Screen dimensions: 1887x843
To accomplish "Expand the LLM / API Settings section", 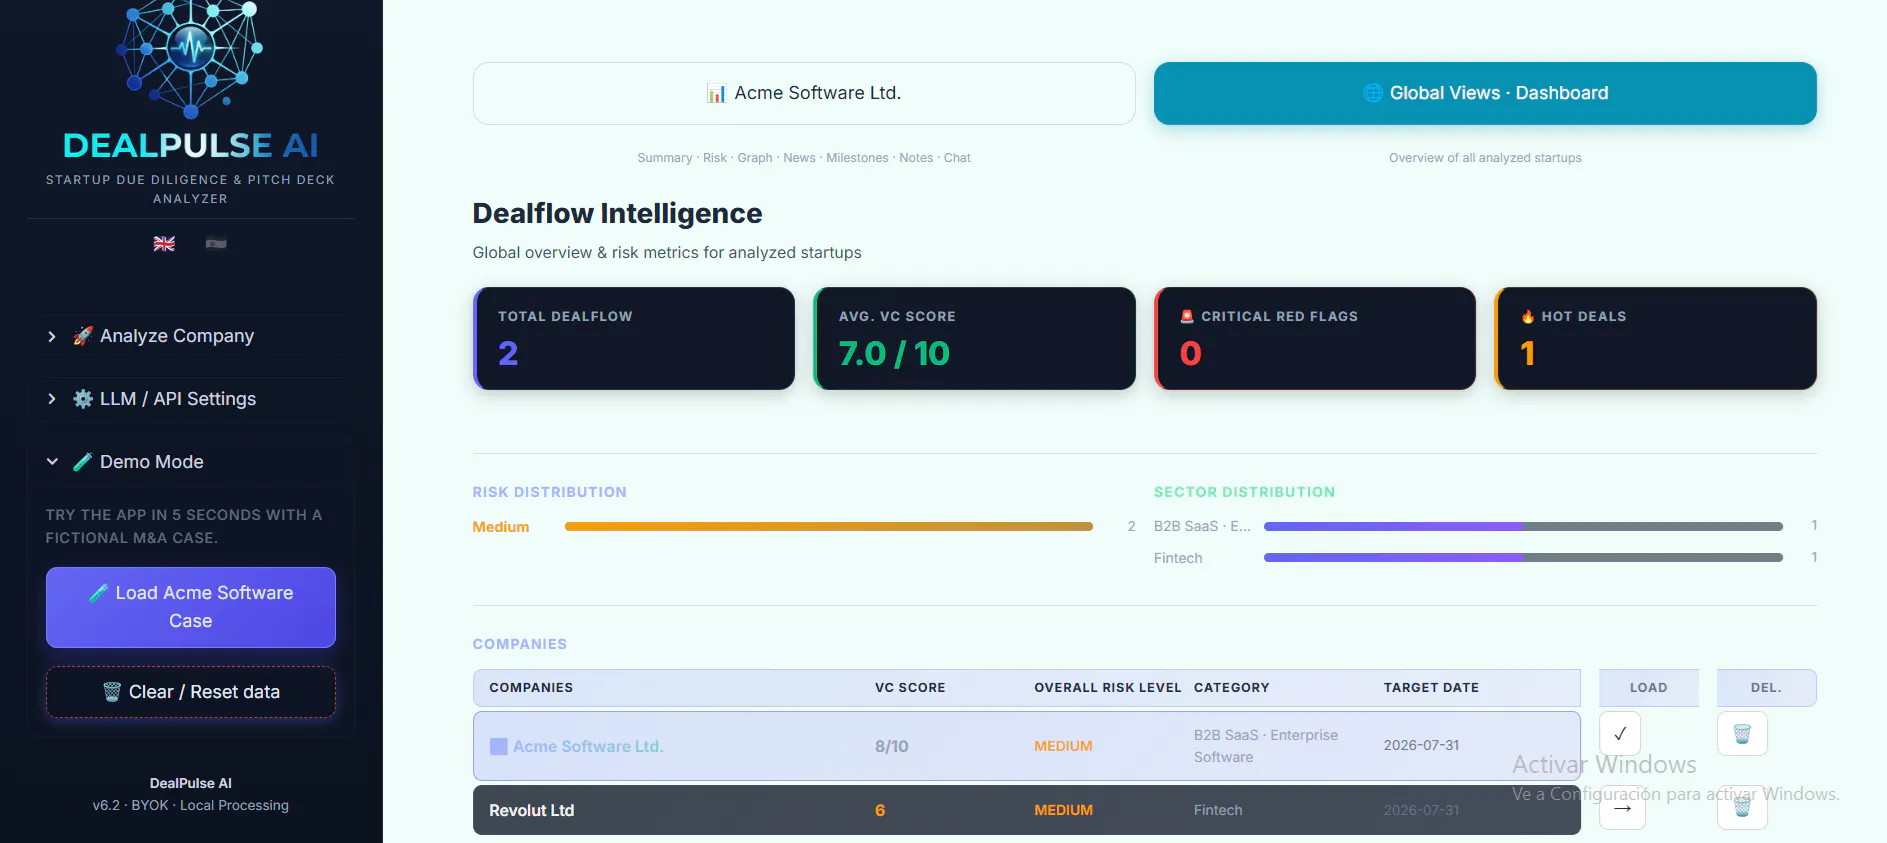I will pyautogui.click(x=190, y=399).
